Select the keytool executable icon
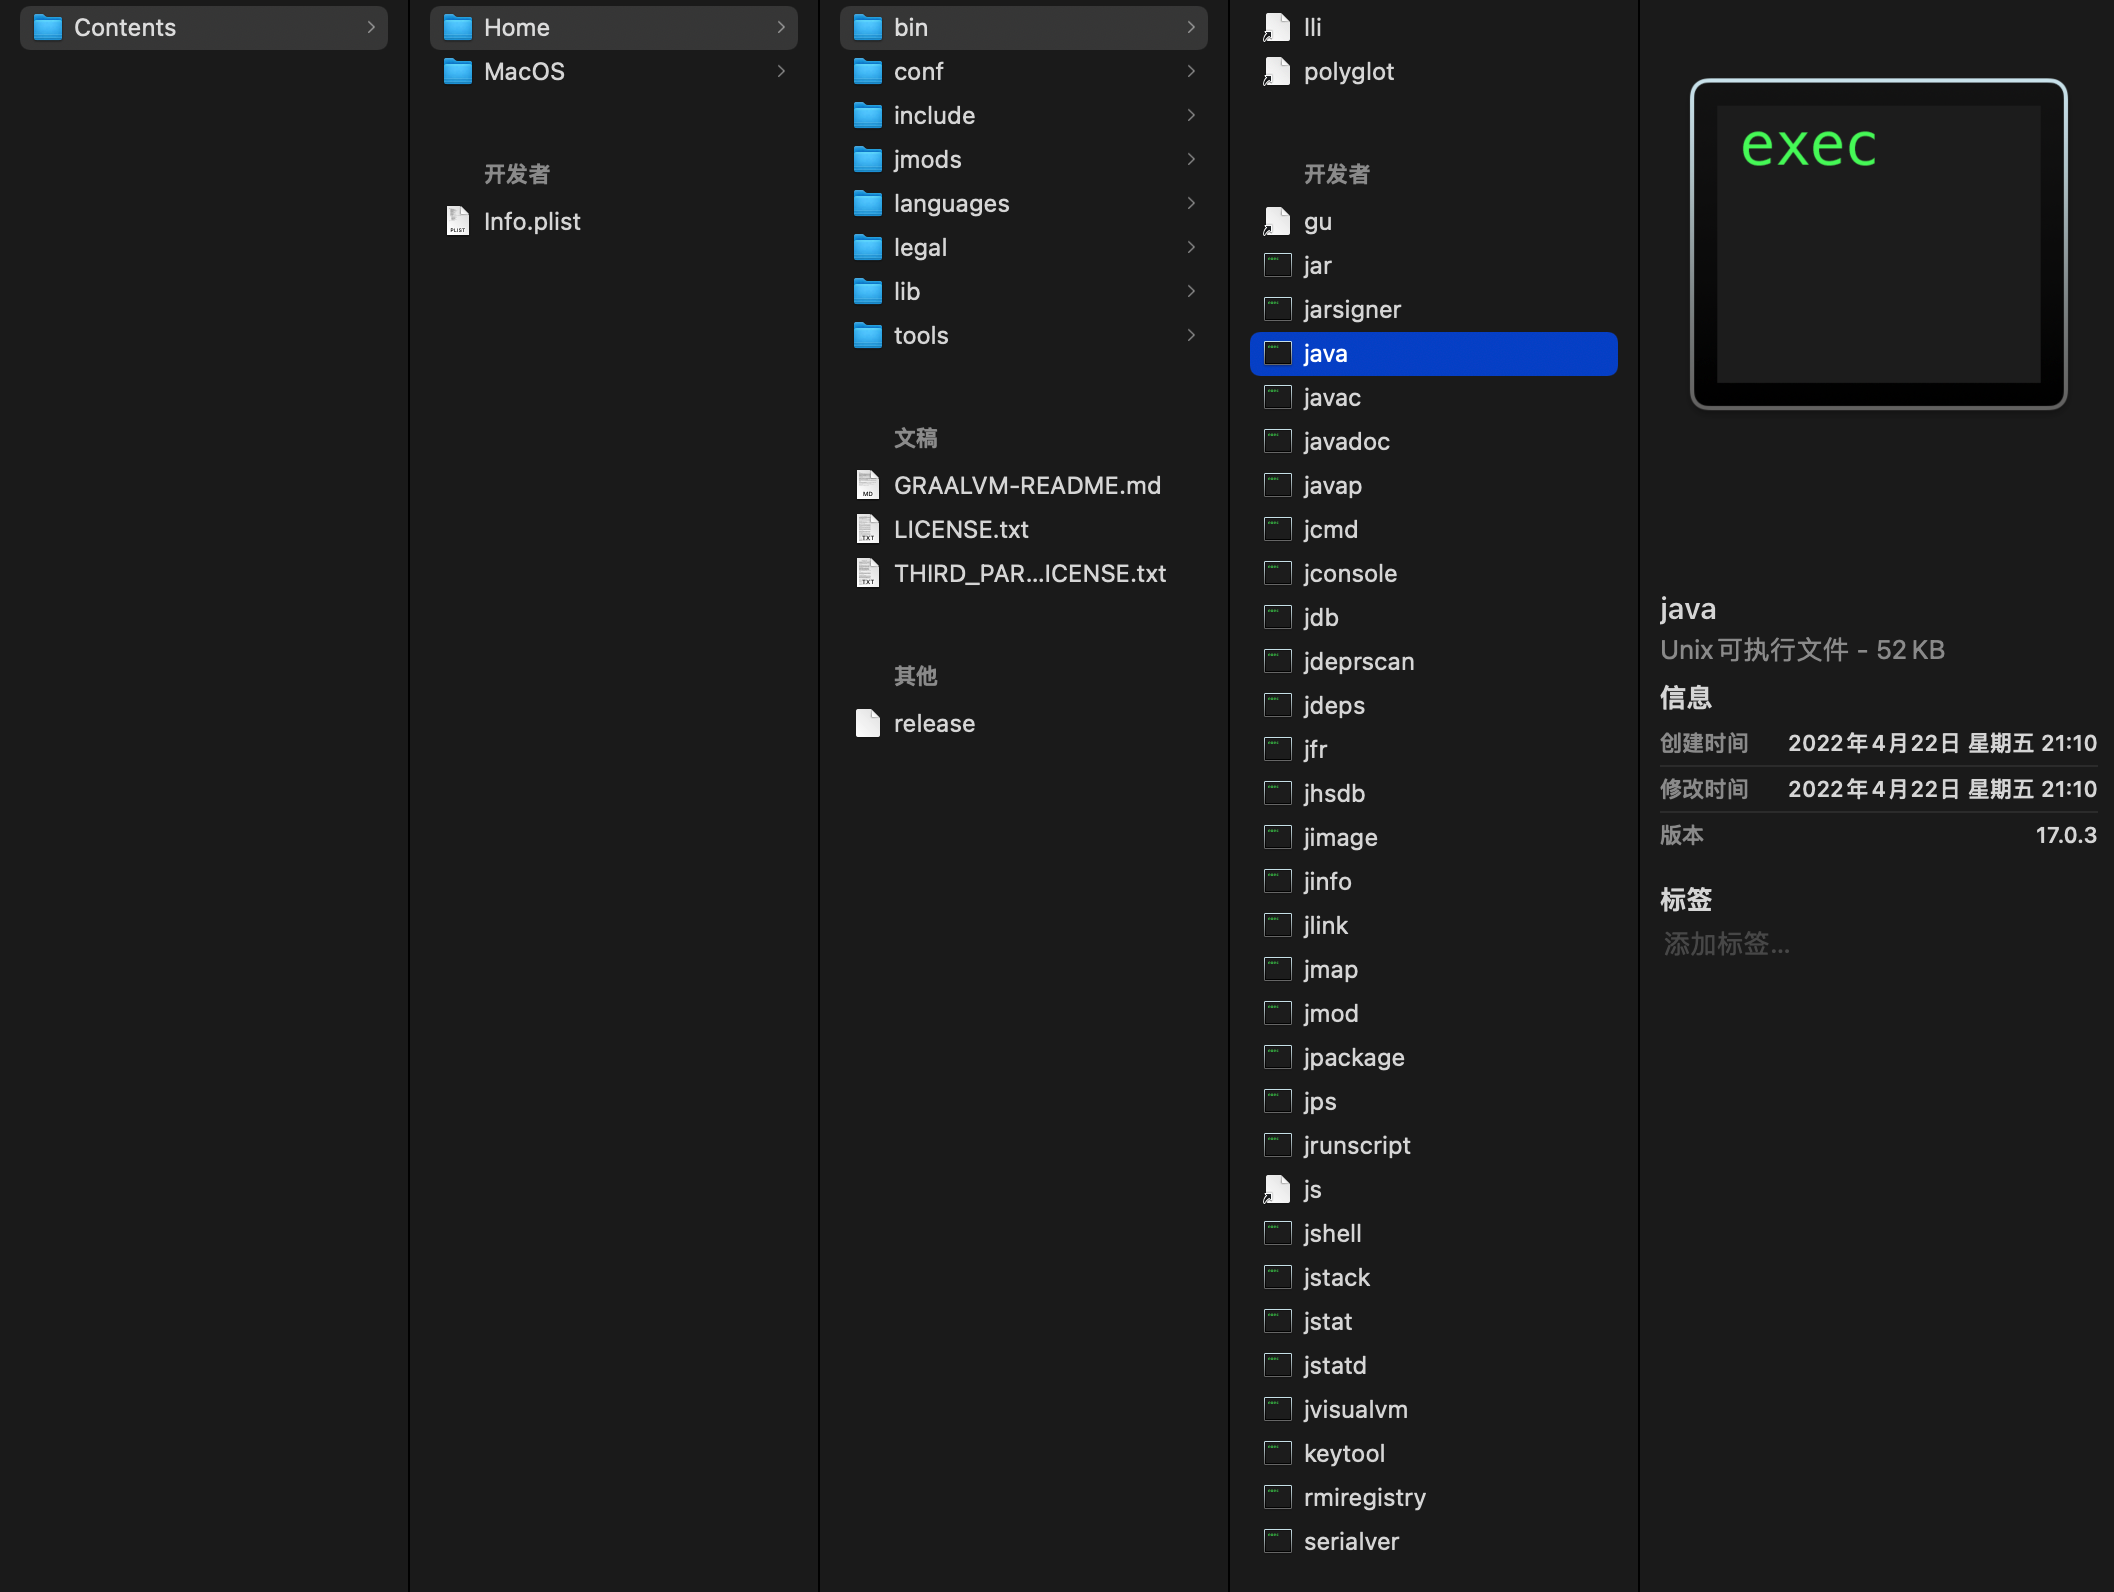This screenshot has height=1592, width=2114. click(x=1277, y=1453)
